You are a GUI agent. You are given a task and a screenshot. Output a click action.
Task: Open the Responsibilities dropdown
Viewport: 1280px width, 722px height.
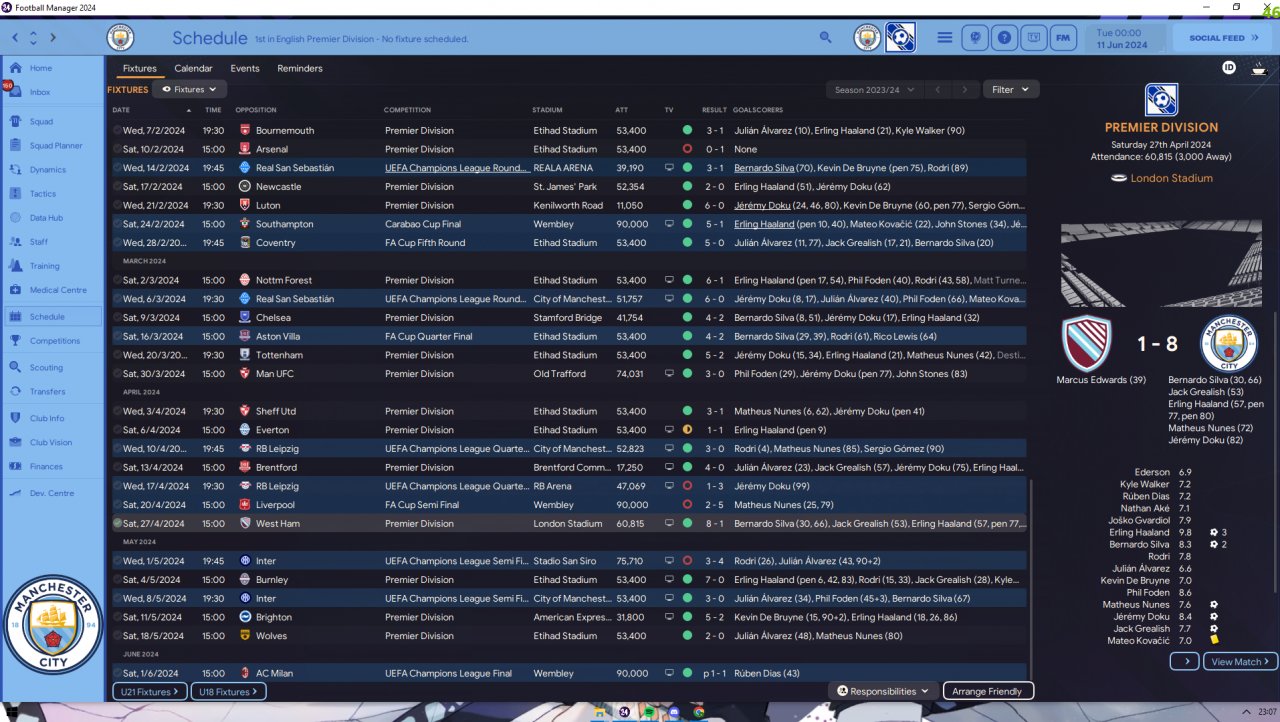pyautogui.click(x=883, y=691)
